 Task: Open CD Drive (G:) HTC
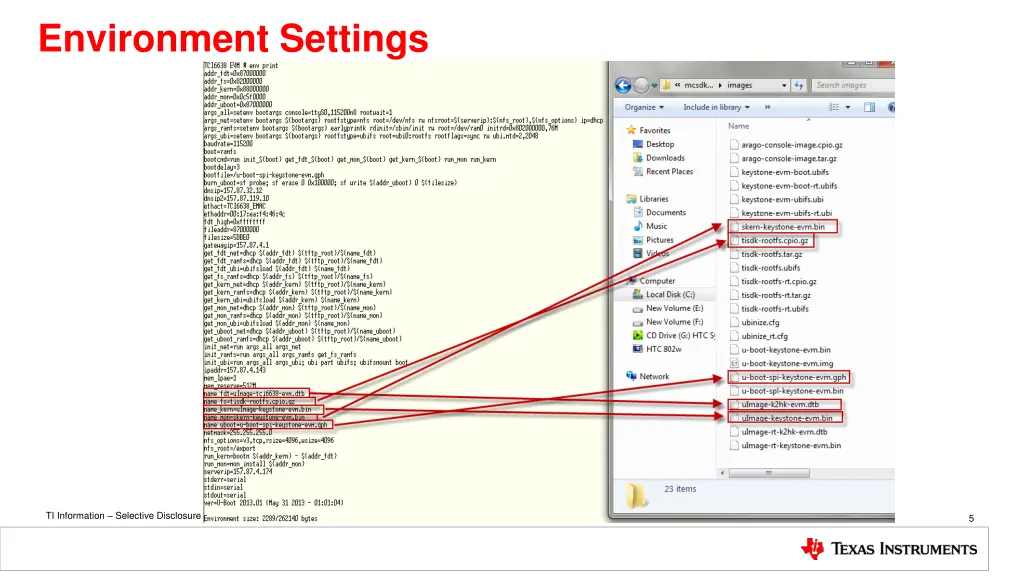point(680,336)
